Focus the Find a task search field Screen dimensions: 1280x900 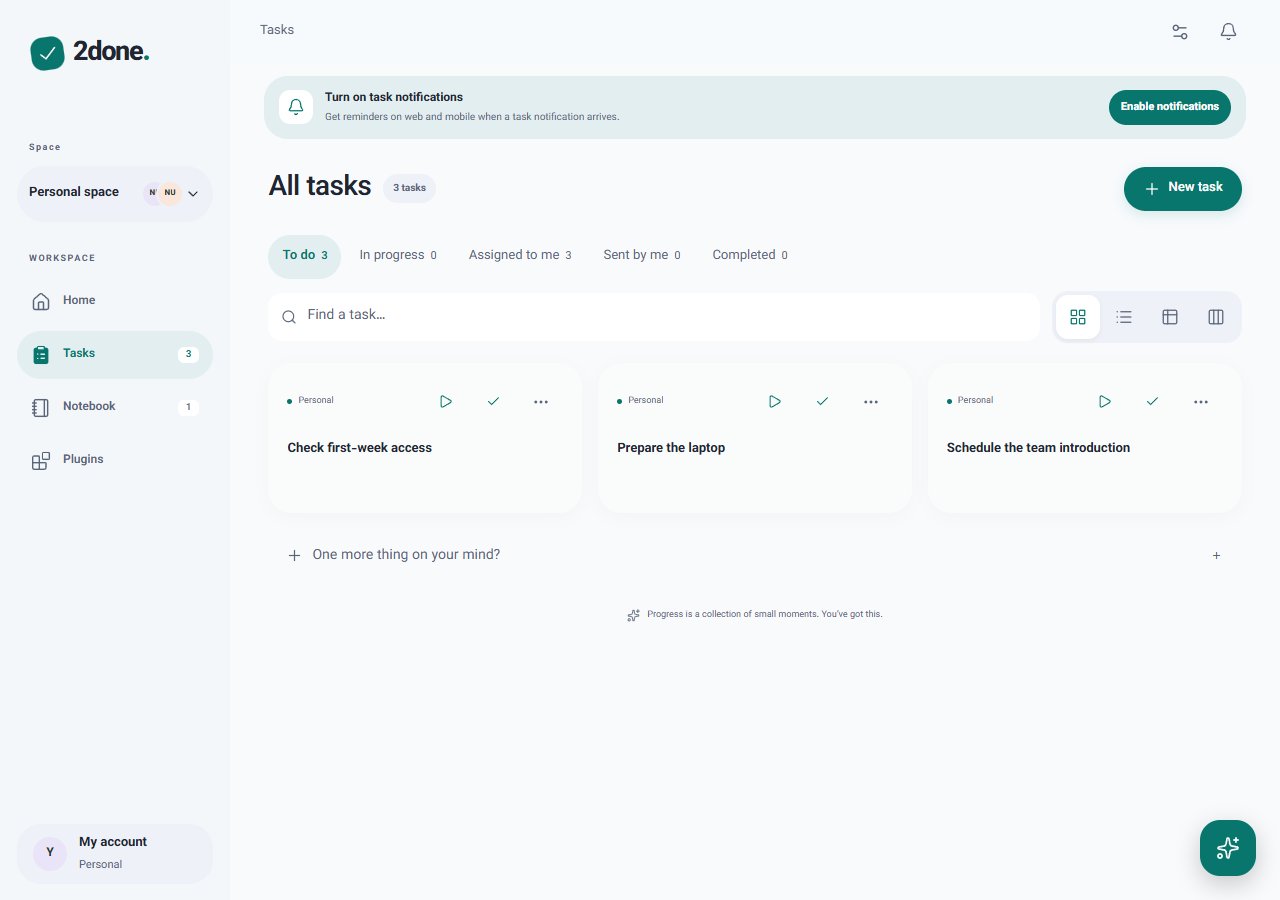point(654,316)
